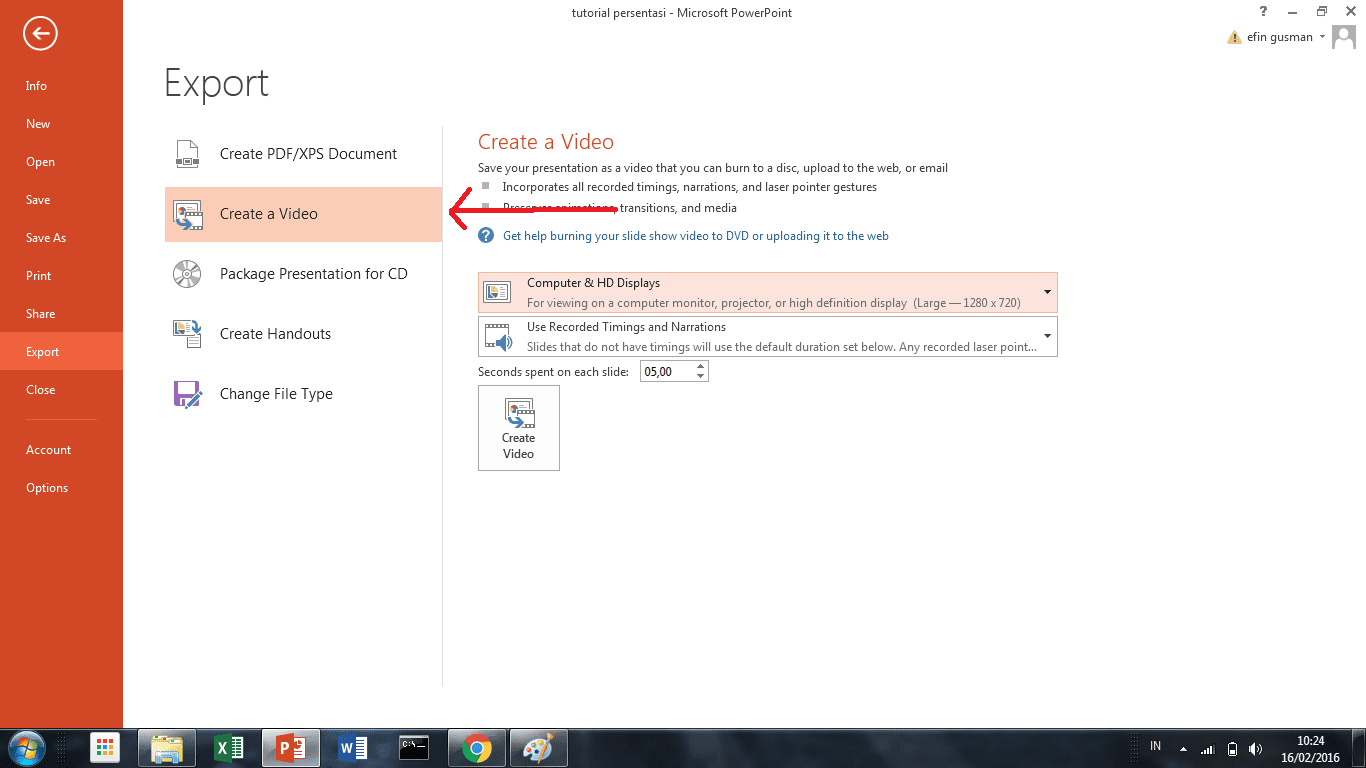Click the Show desktop button
This screenshot has width=1366, height=768.
(x=1359, y=748)
